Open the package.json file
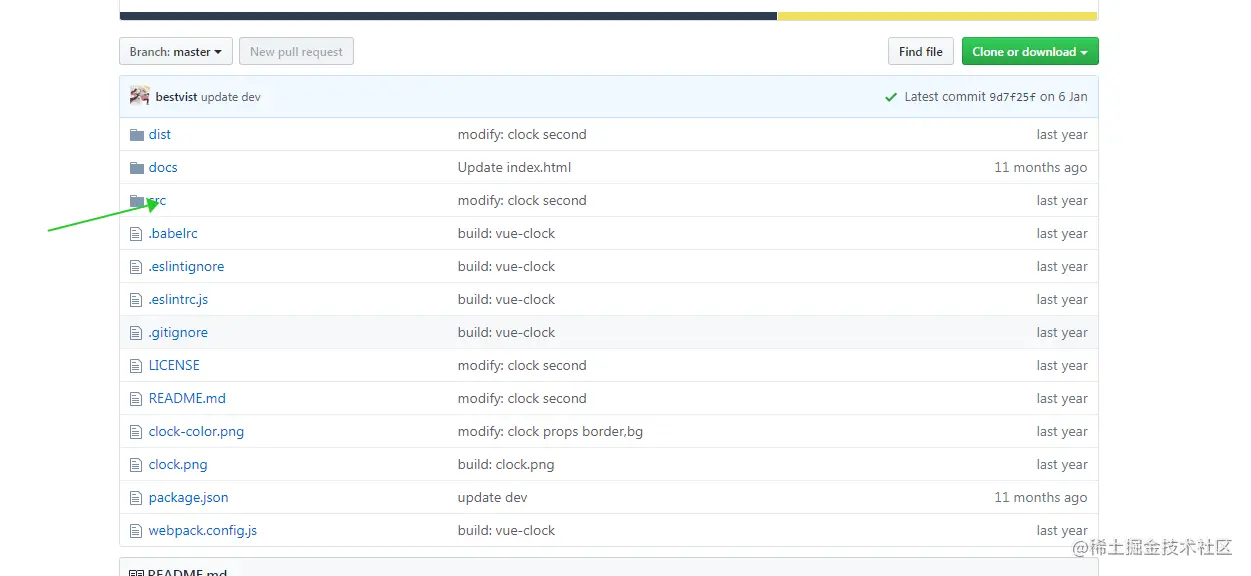Image resolution: width=1251 pixels, height=576 pixels. coord(188,498)
